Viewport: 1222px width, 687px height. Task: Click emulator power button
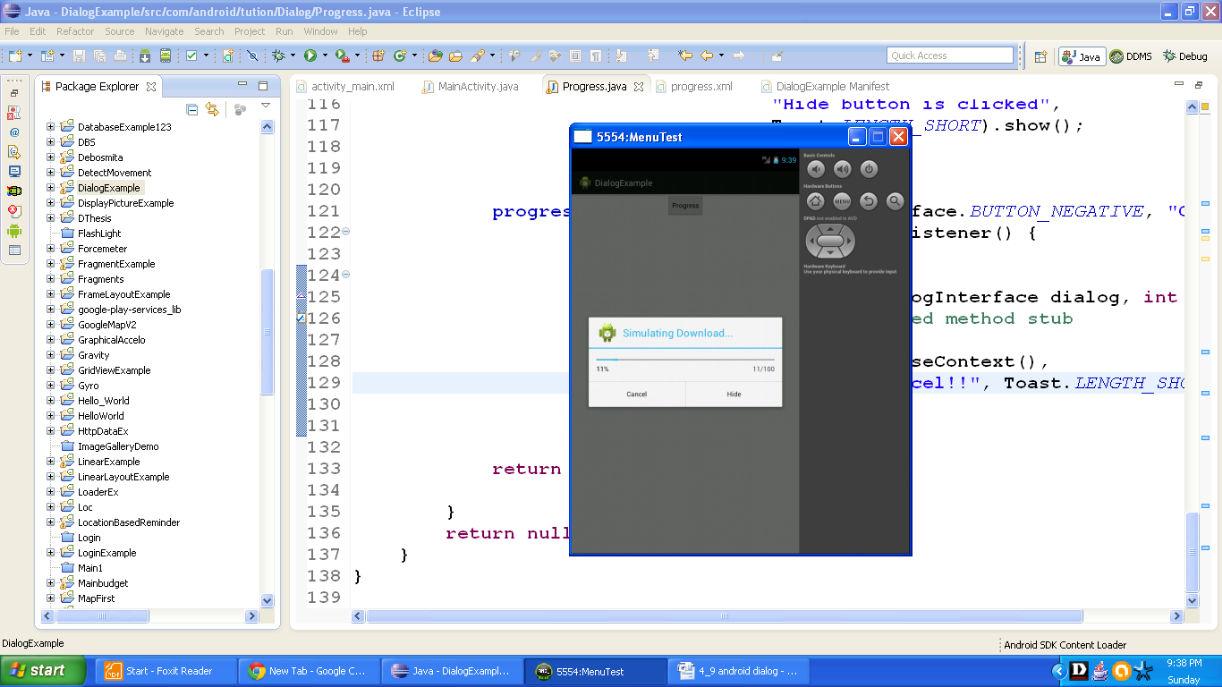click(869, 170)
